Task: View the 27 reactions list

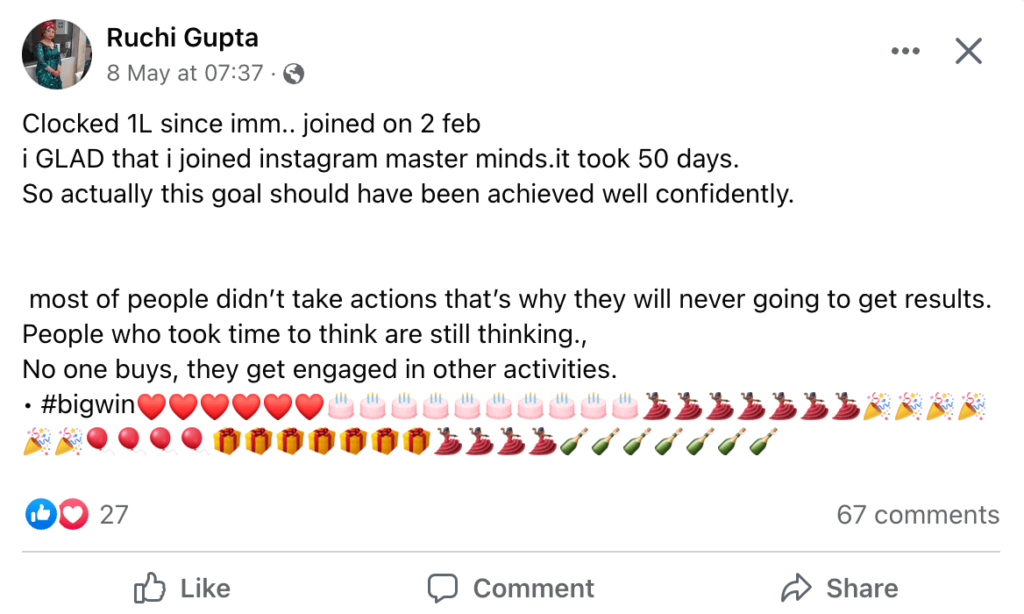Action: point(114,515)
